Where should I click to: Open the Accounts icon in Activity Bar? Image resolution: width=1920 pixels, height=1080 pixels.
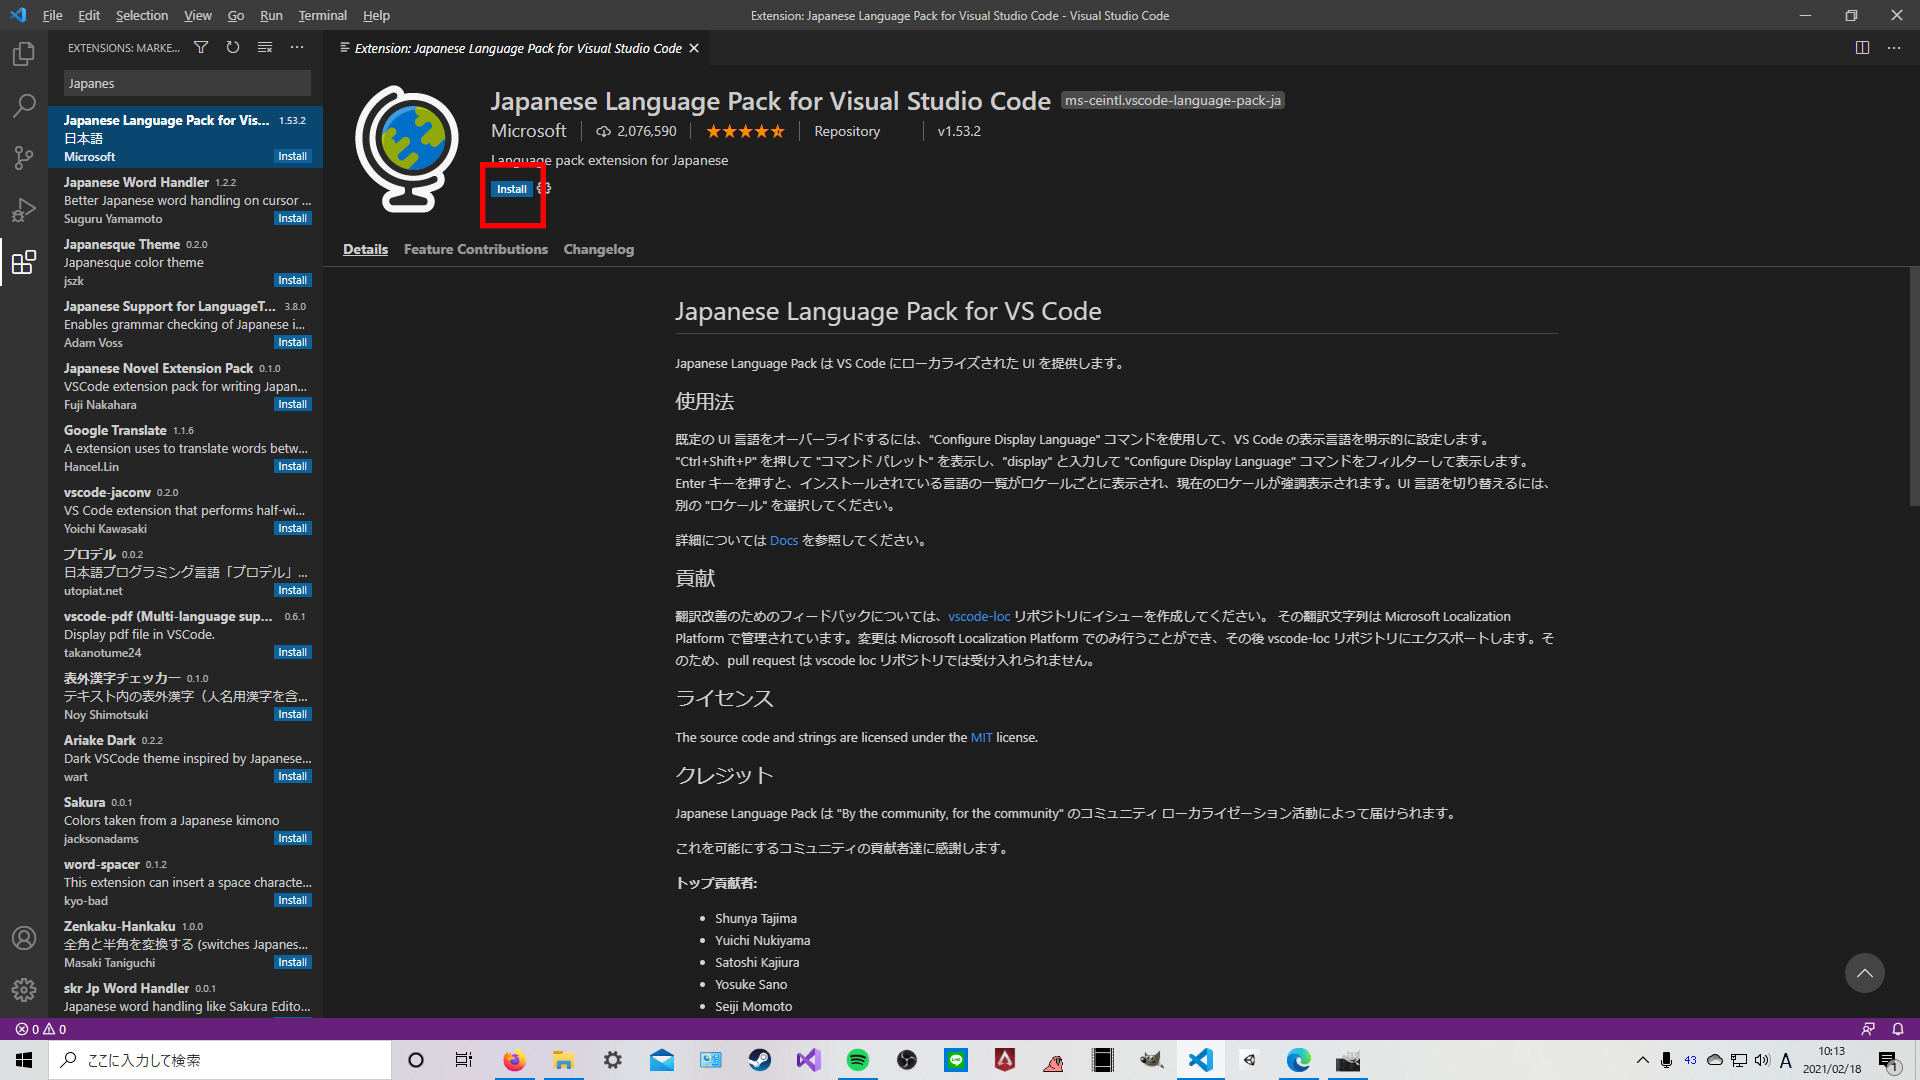click(x=24, y=938)
